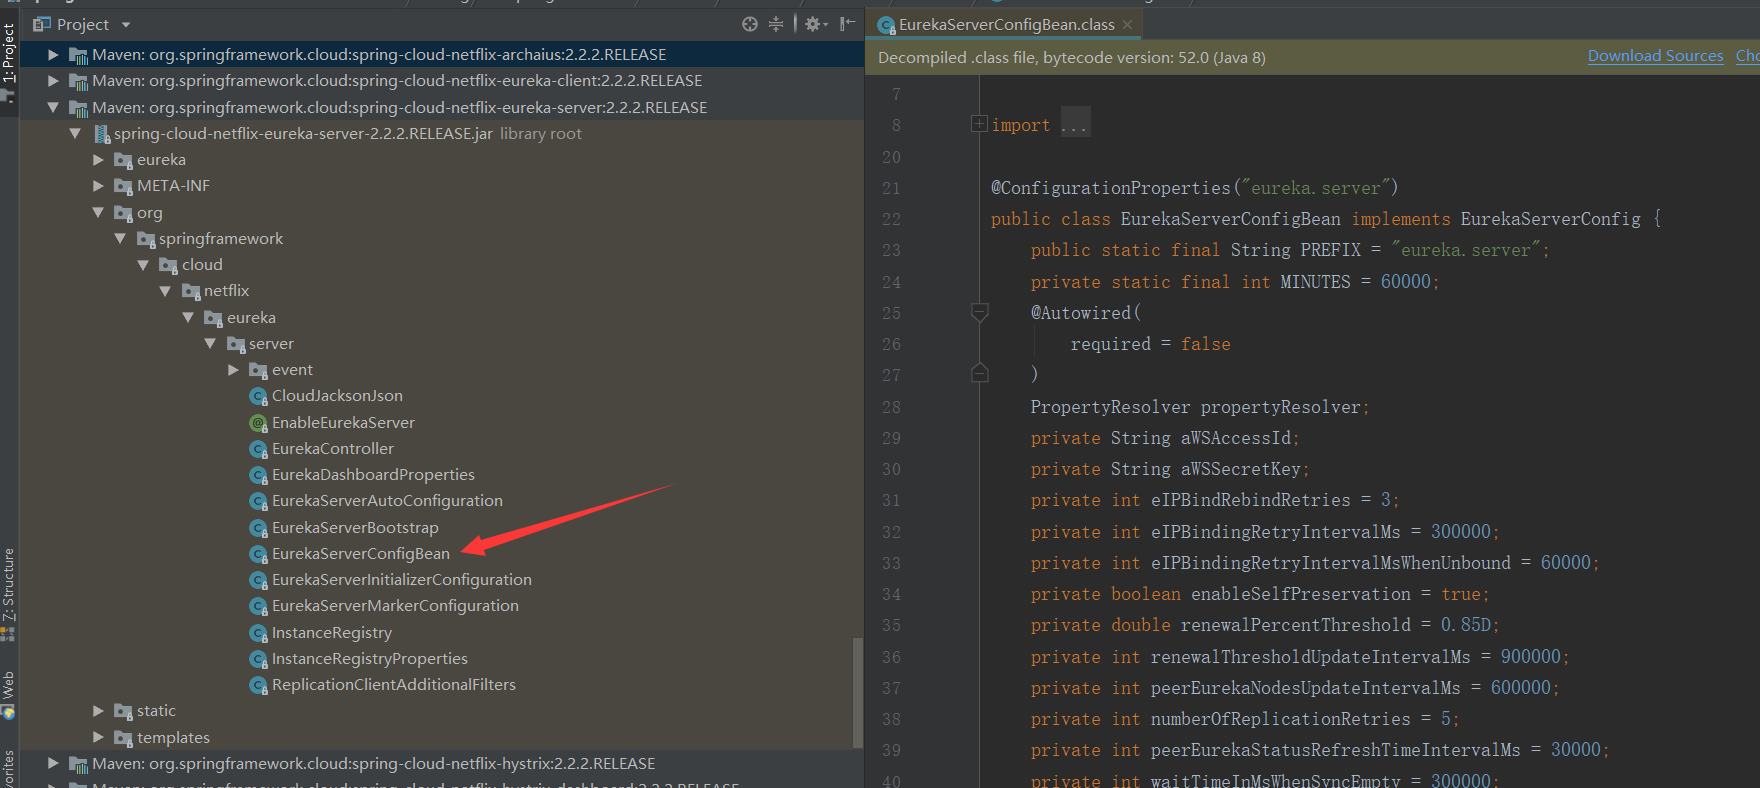Click line number 33 in the gutter
Viewport: 1760px width, 788px height.
(891, 563)
